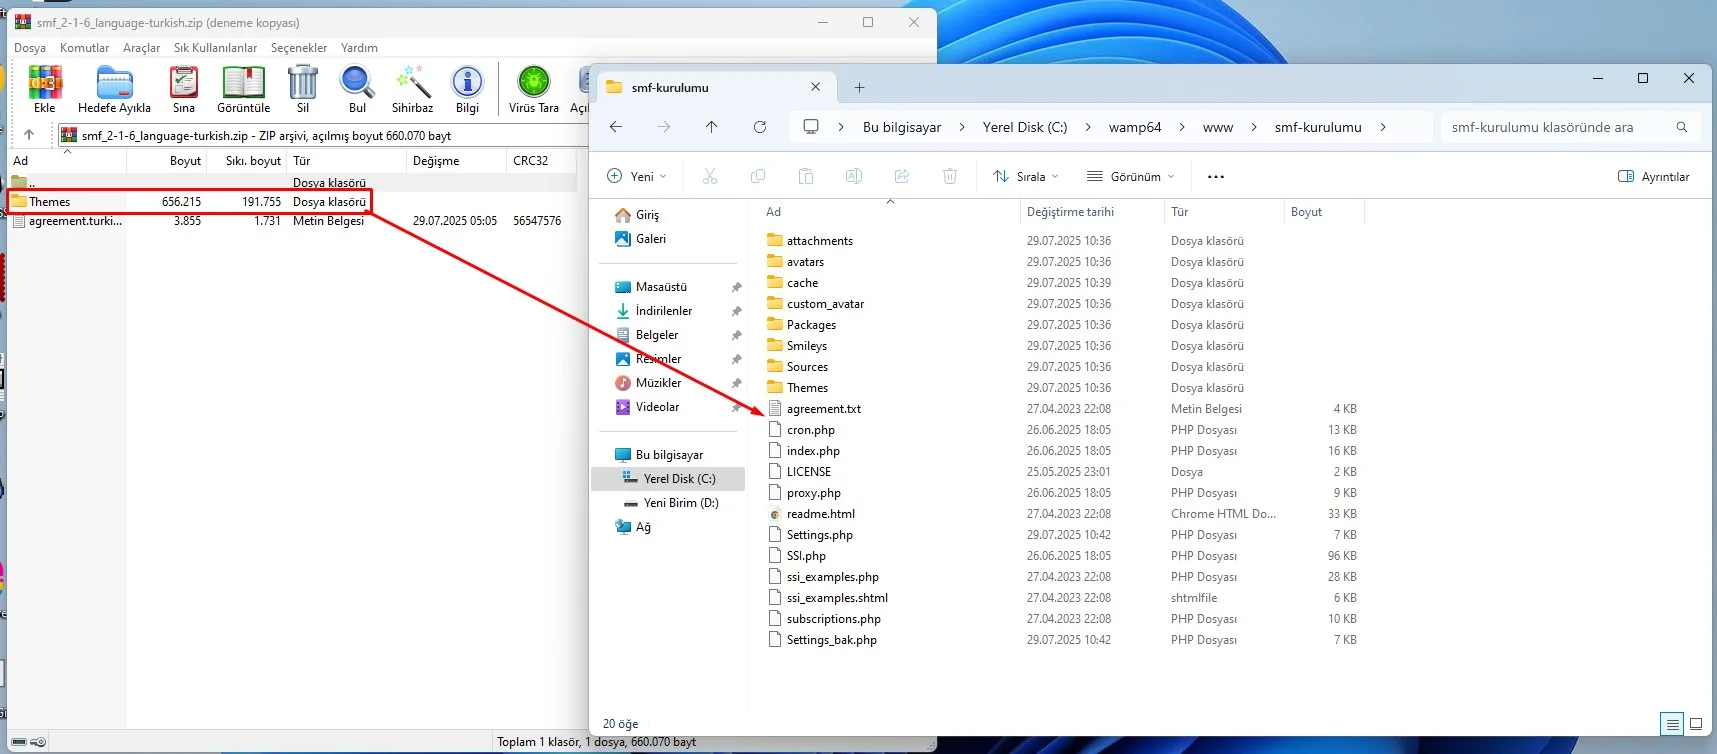Expand chevron after www breadcrumb
Screen dimensions: 1717x754
point(1254,127)
